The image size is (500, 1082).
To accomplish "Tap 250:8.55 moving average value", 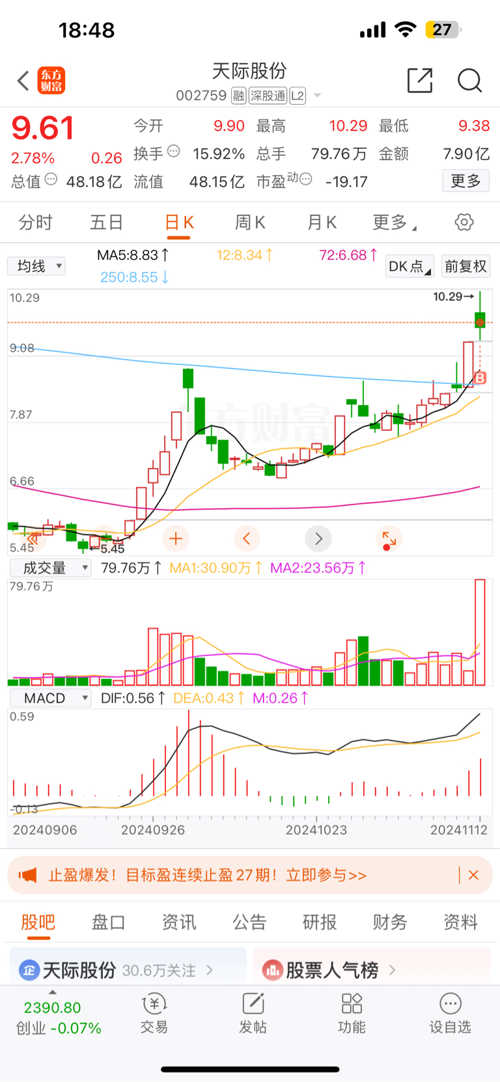I will tap(132, 277).
